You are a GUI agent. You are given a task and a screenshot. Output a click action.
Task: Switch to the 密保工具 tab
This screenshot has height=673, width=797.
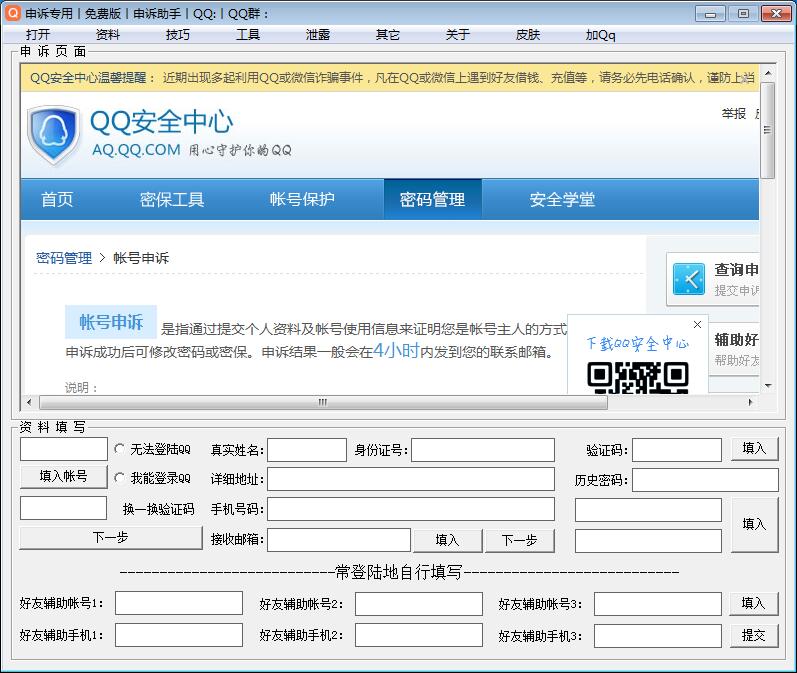tap(172, 199)
